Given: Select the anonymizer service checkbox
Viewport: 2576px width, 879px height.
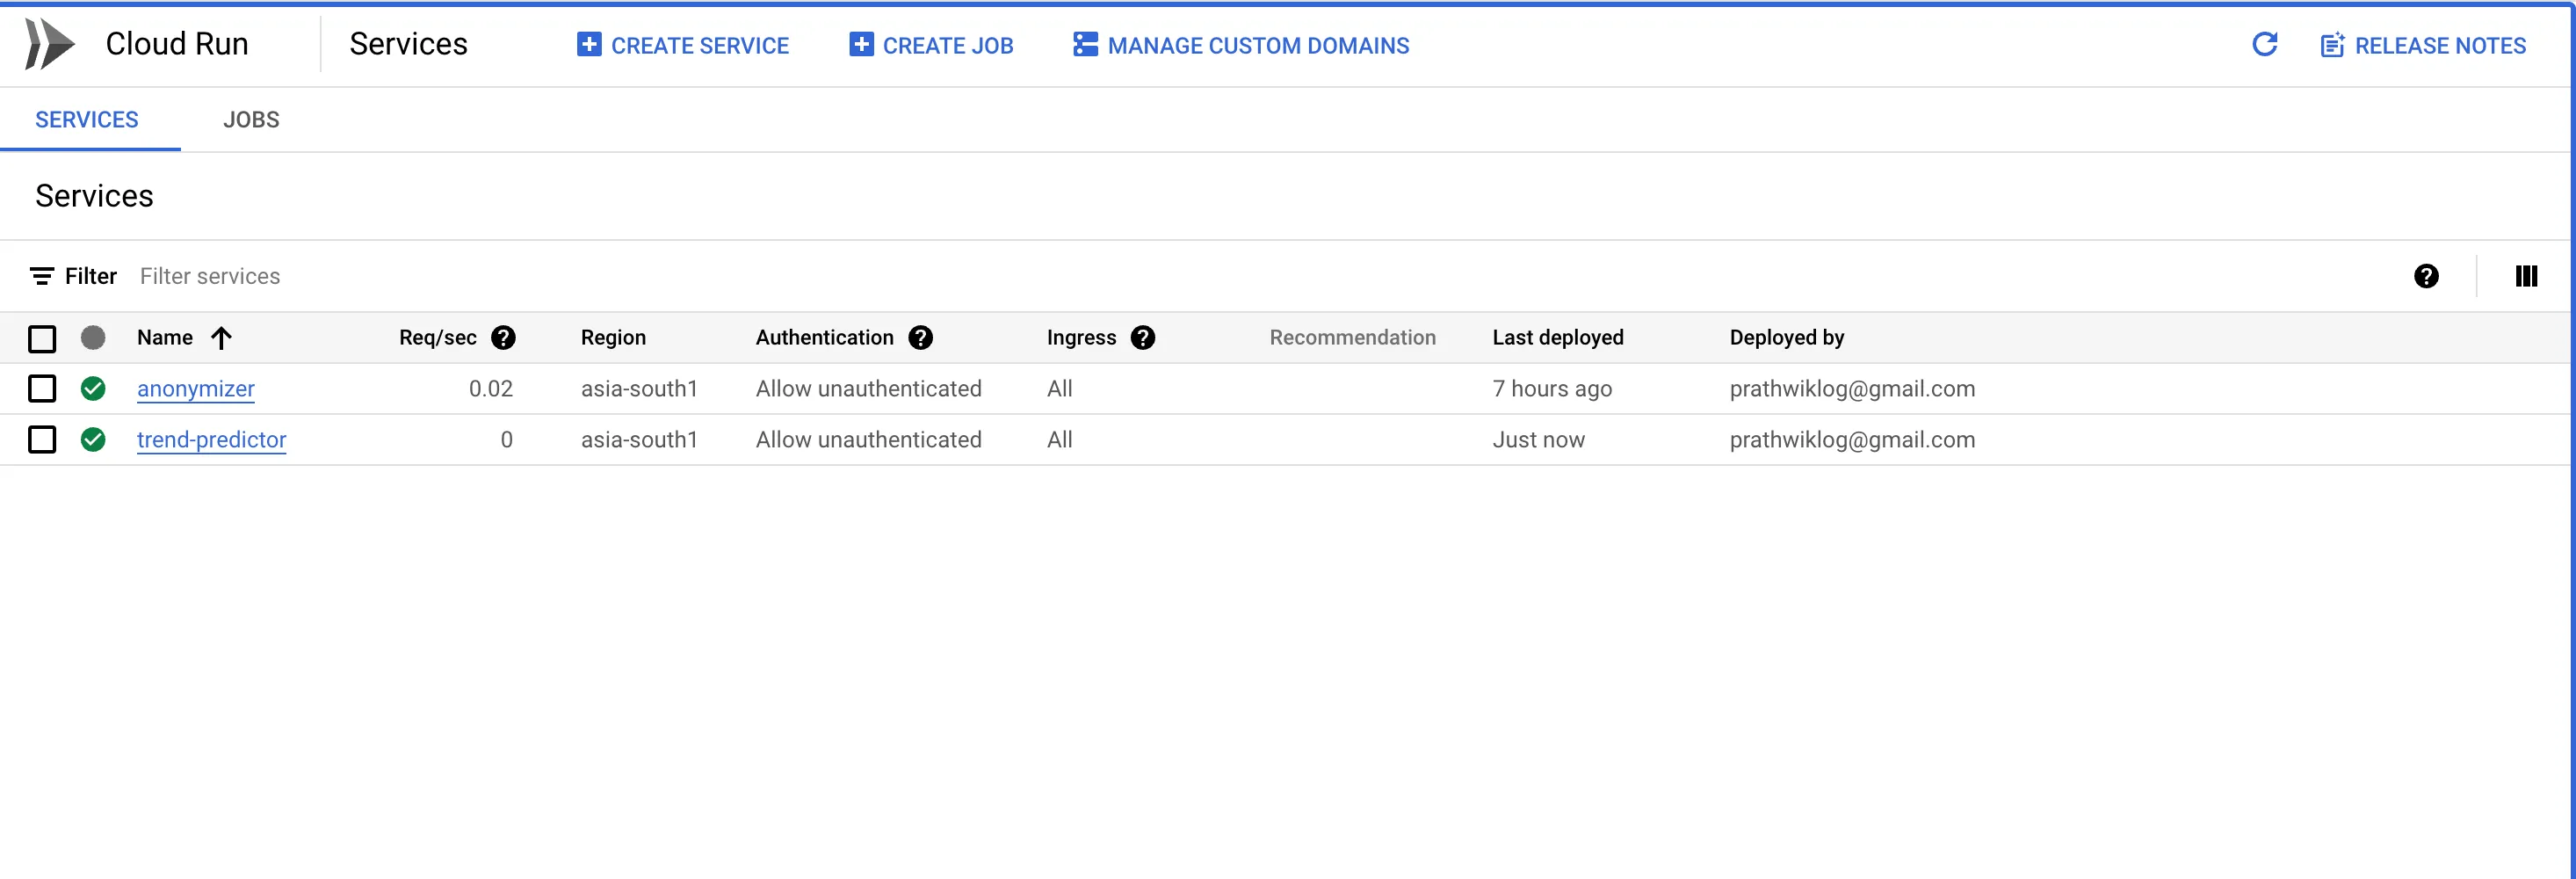Looking at the screenshot, I should (42, 389).
